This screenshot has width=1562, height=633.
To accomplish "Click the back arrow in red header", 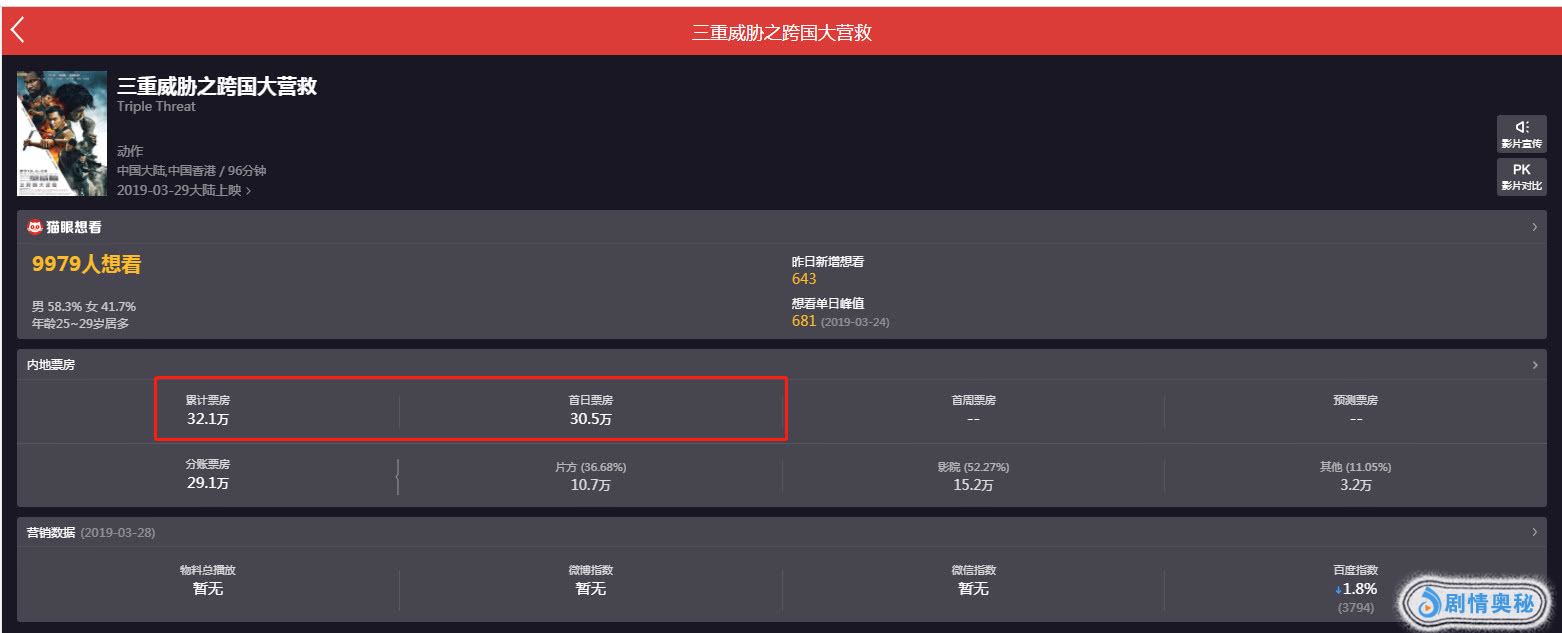I will tap(17, 31).
